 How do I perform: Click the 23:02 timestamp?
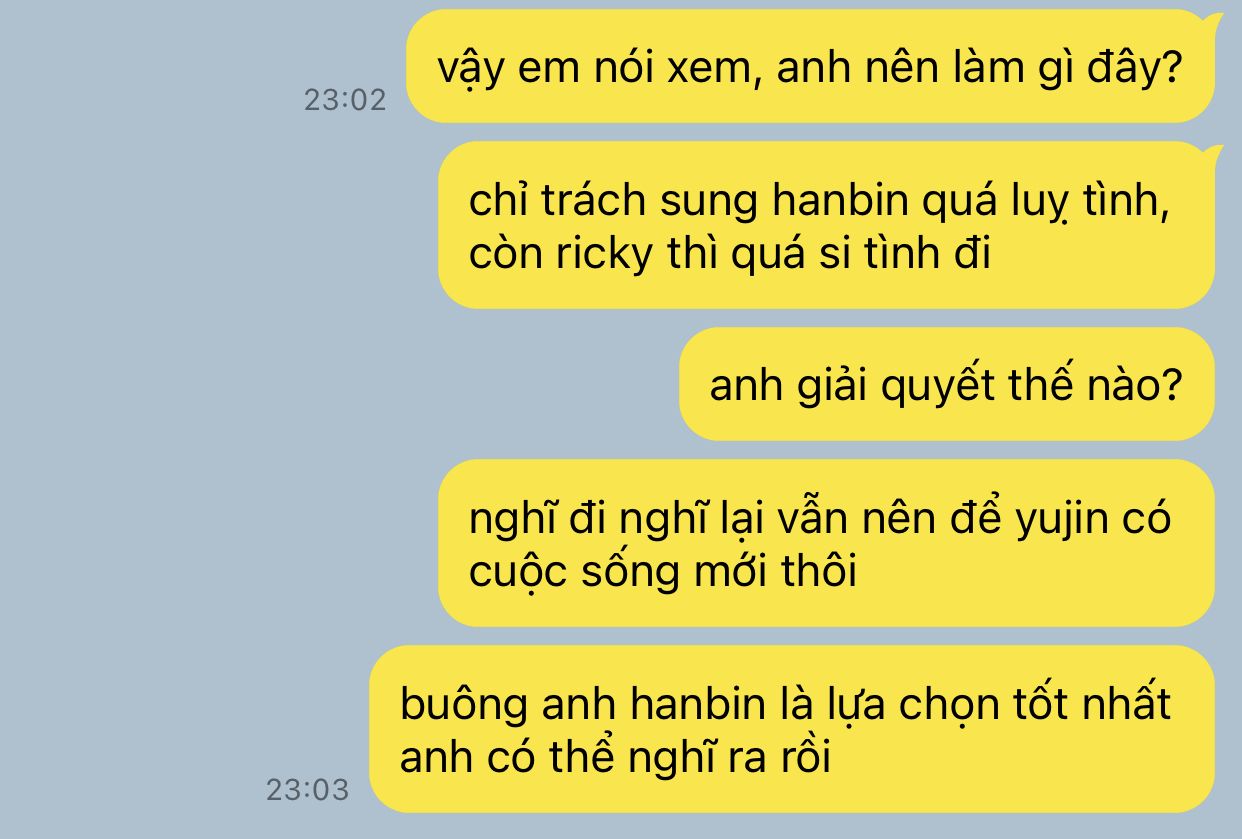pos(345,100)
